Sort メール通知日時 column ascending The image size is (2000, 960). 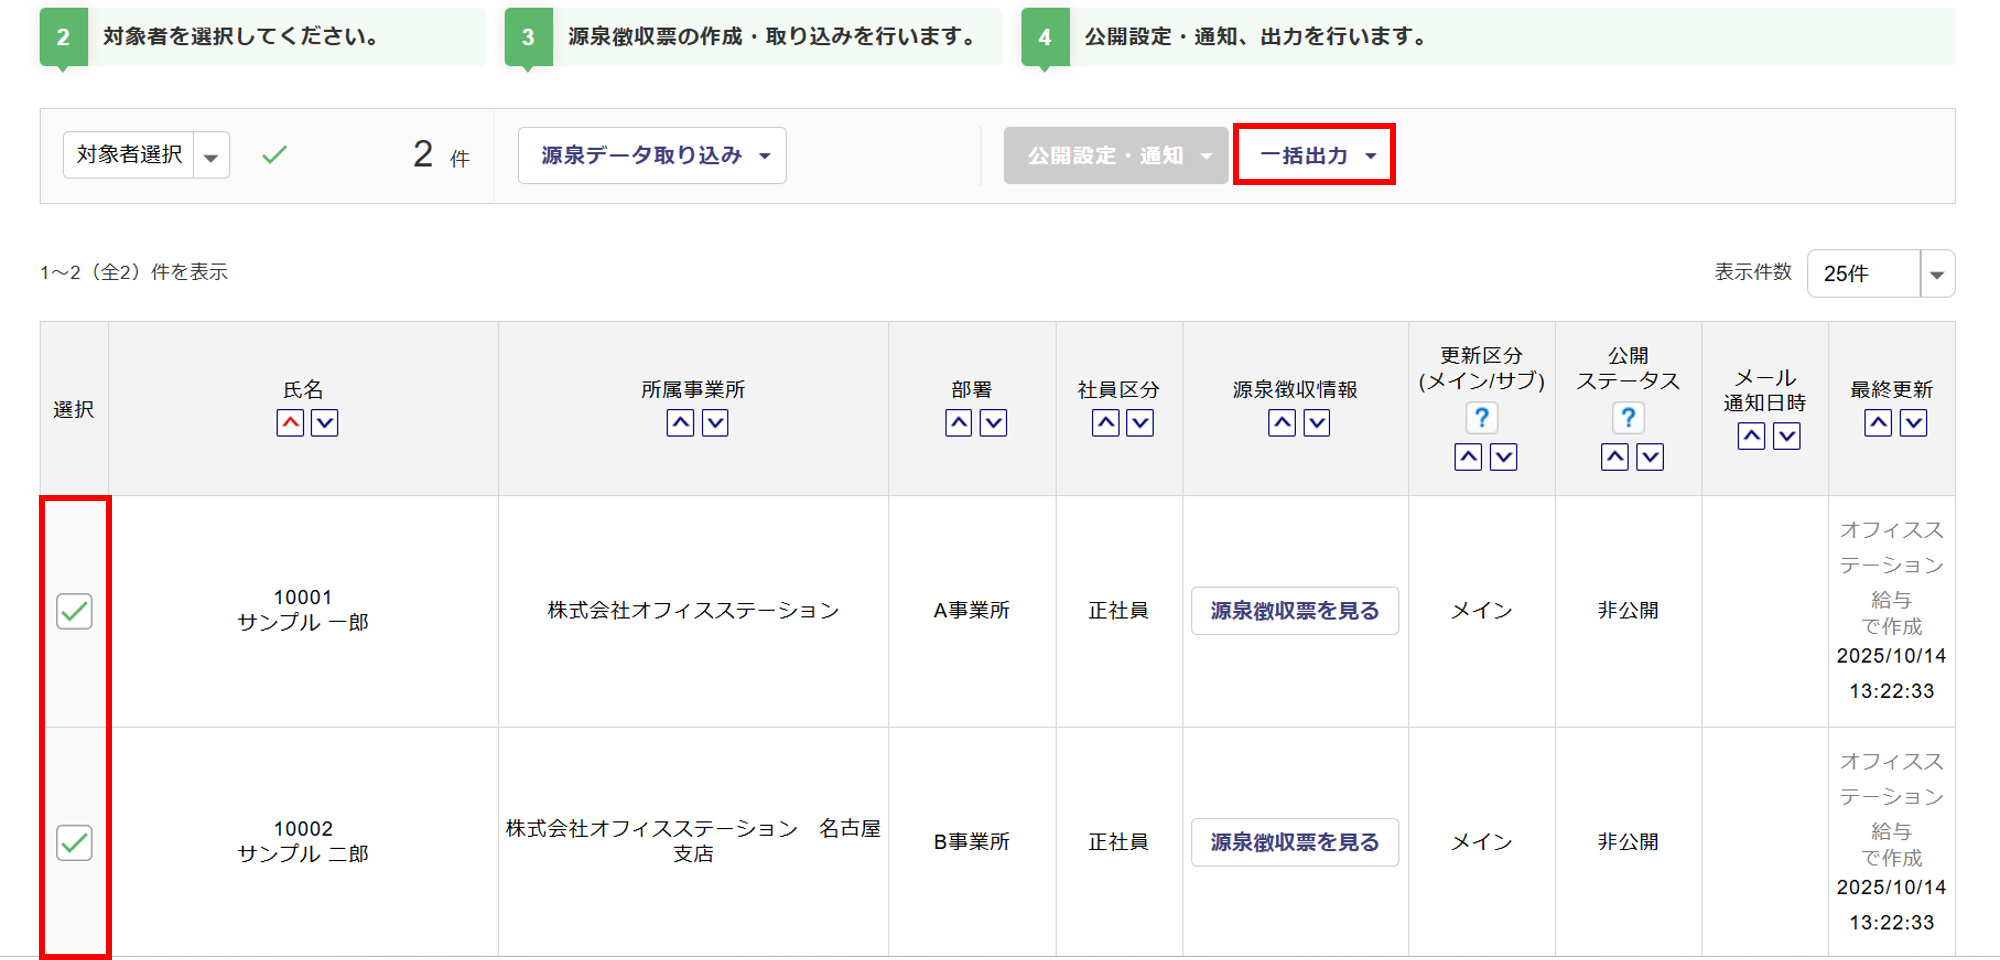click(x=1751, y=436)
